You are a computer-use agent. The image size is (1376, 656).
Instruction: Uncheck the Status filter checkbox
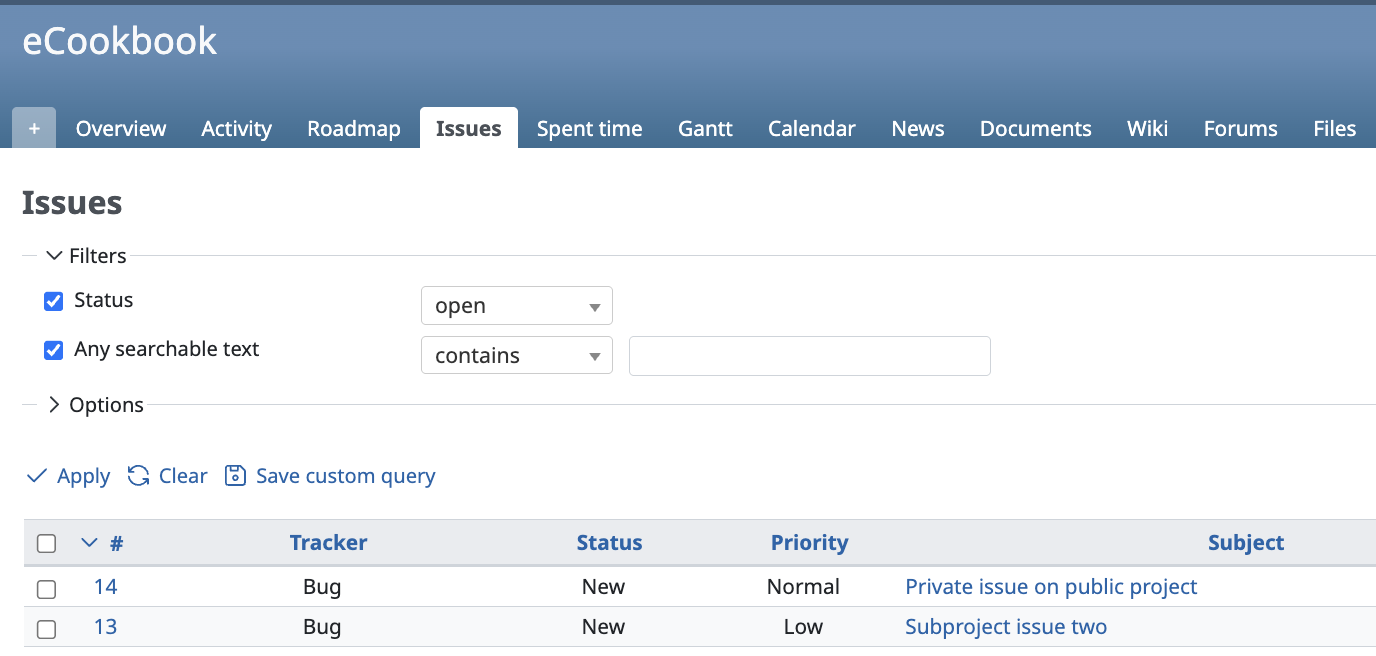(x=54, y=301)
